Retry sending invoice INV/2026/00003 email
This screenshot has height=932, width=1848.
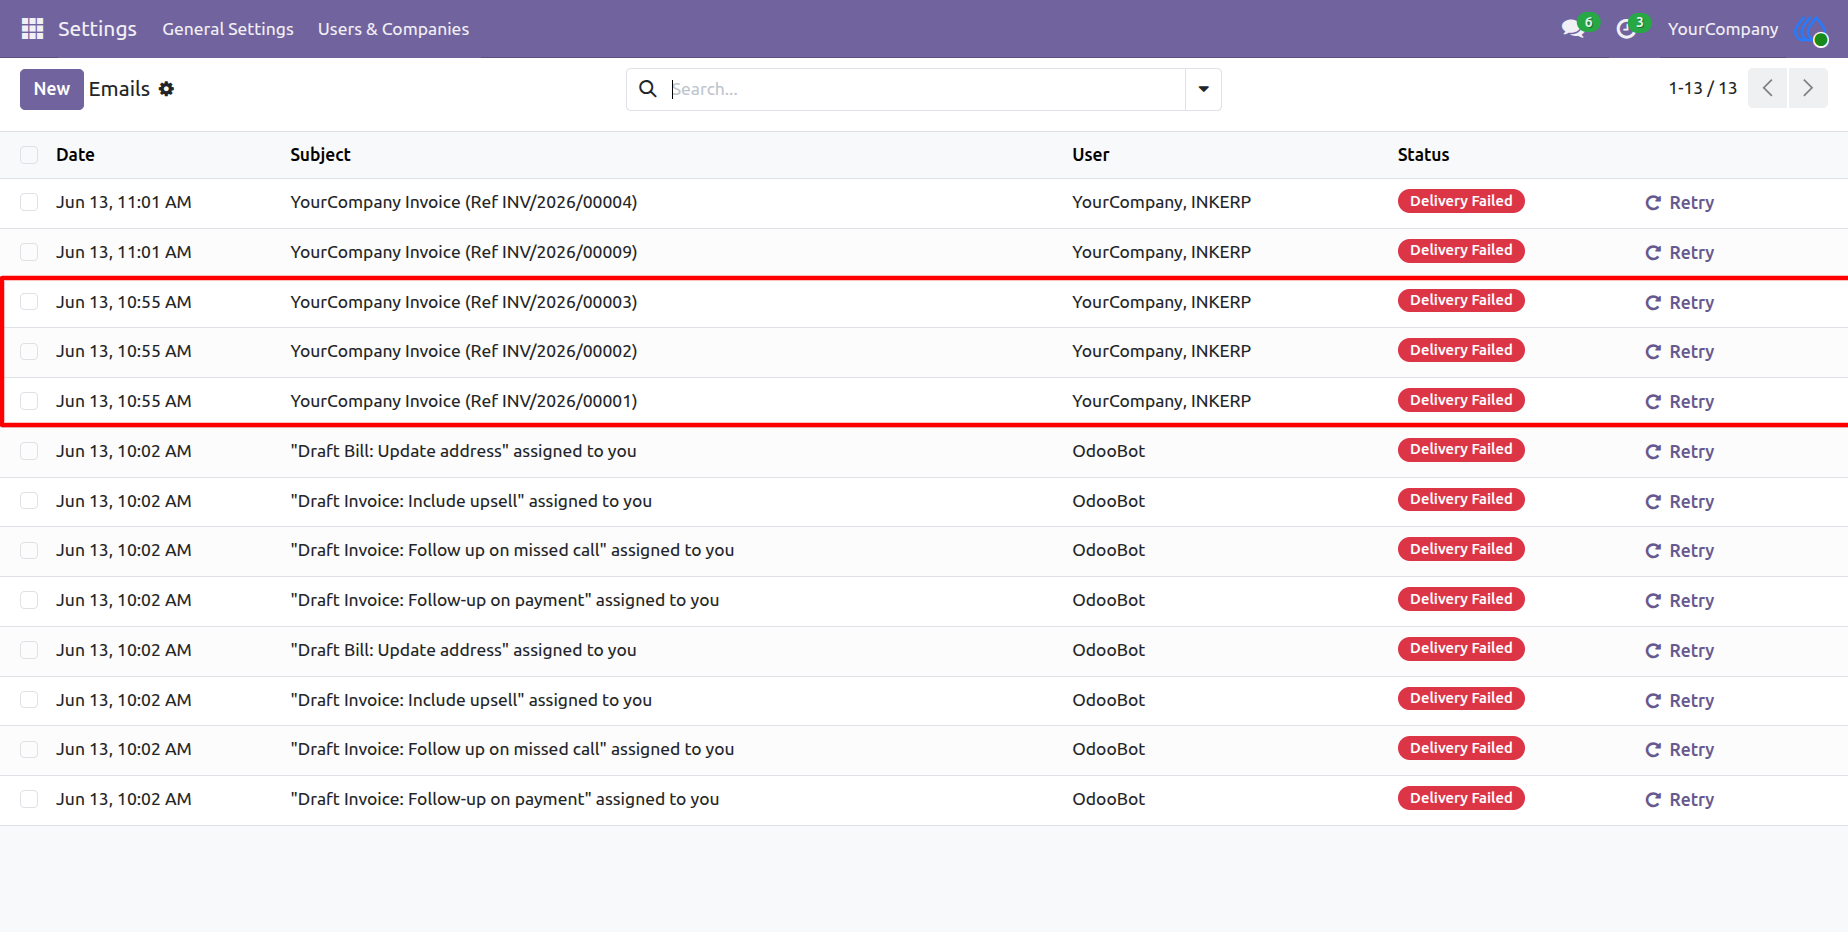coord(1680,303)
